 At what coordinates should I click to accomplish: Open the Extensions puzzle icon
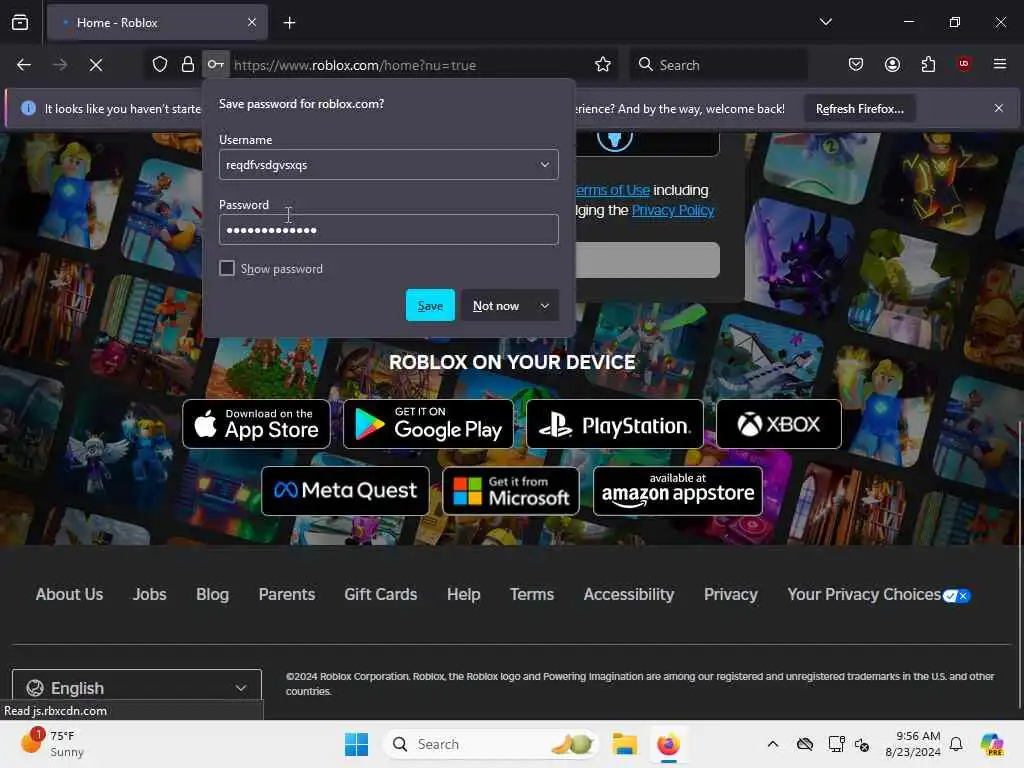[928, 65]
